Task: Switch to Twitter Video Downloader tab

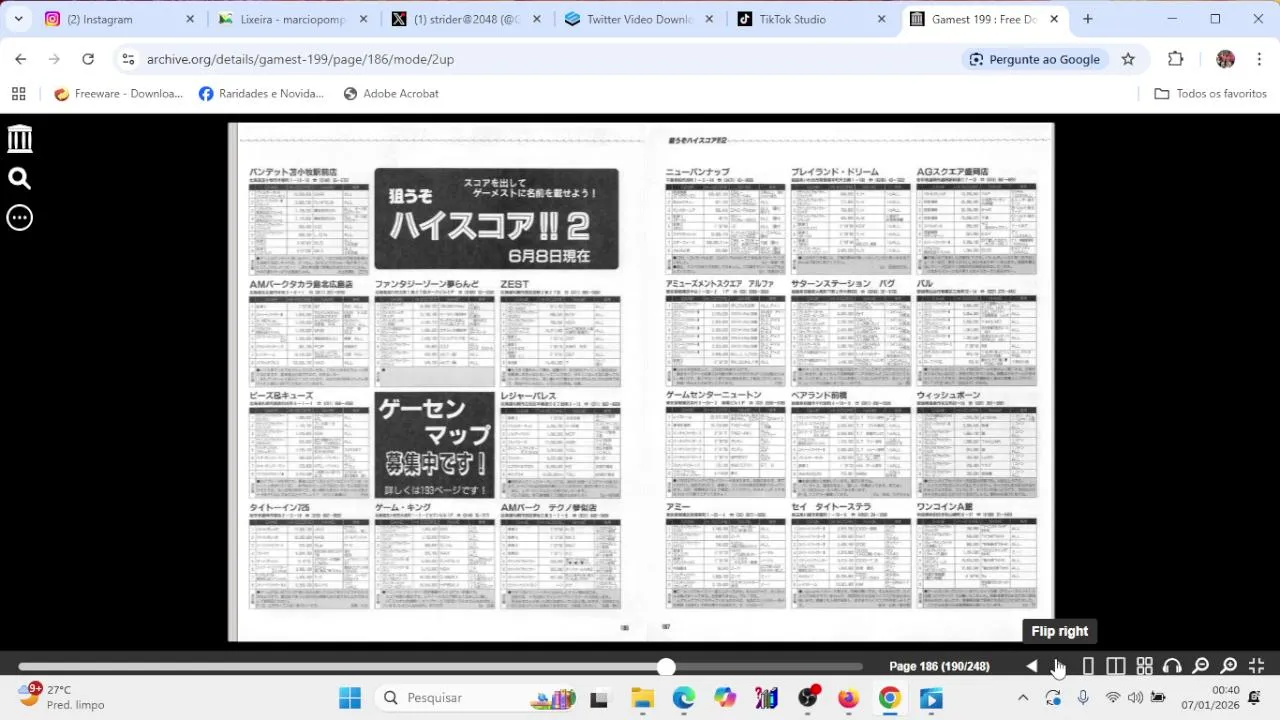Action: (x=639, y=19)
